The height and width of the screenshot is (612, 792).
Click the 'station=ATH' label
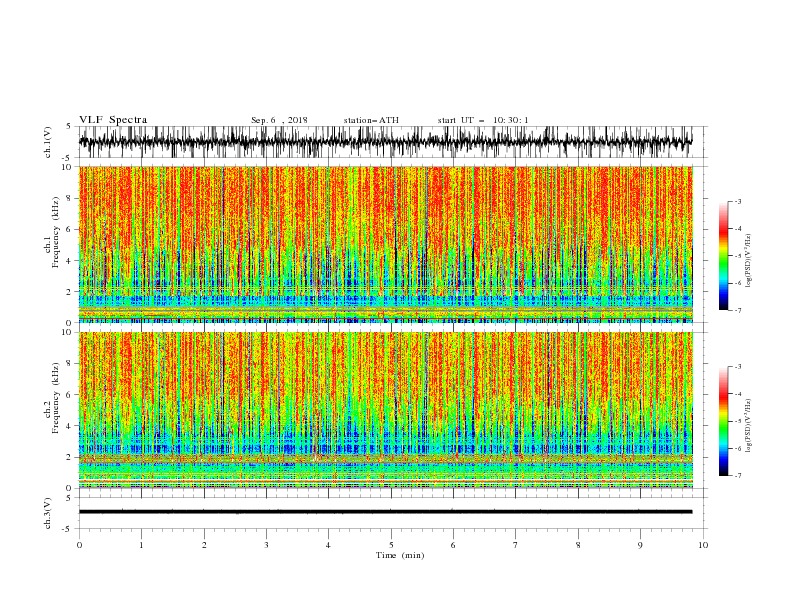pyautogui.click(x=371, y=120)
